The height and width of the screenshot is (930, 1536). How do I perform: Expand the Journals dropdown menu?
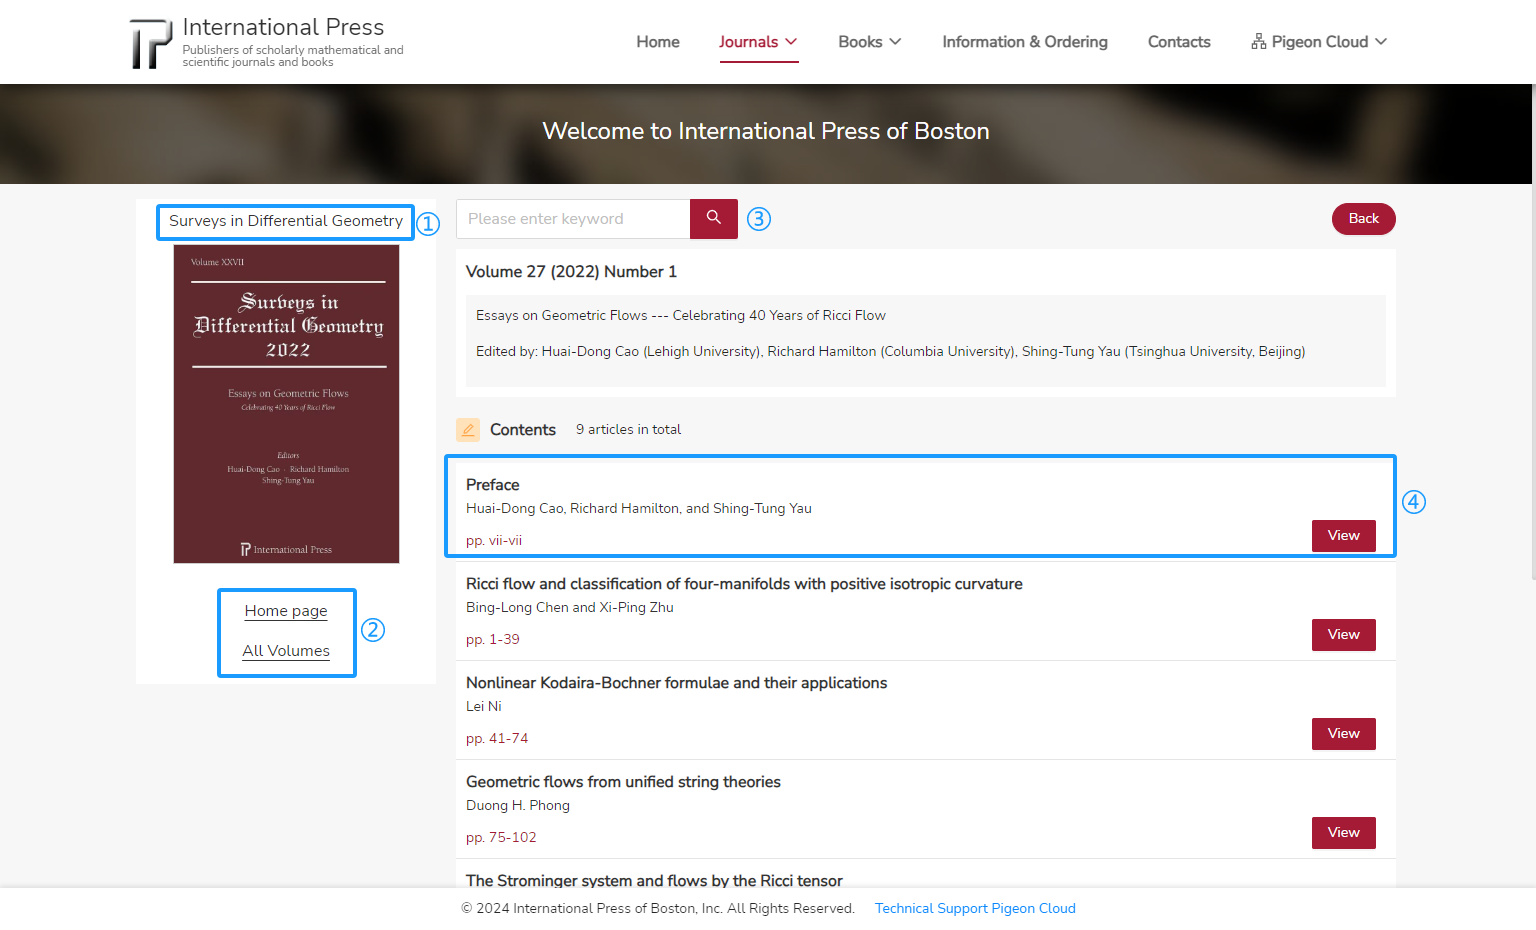click(x=758, y=42)
